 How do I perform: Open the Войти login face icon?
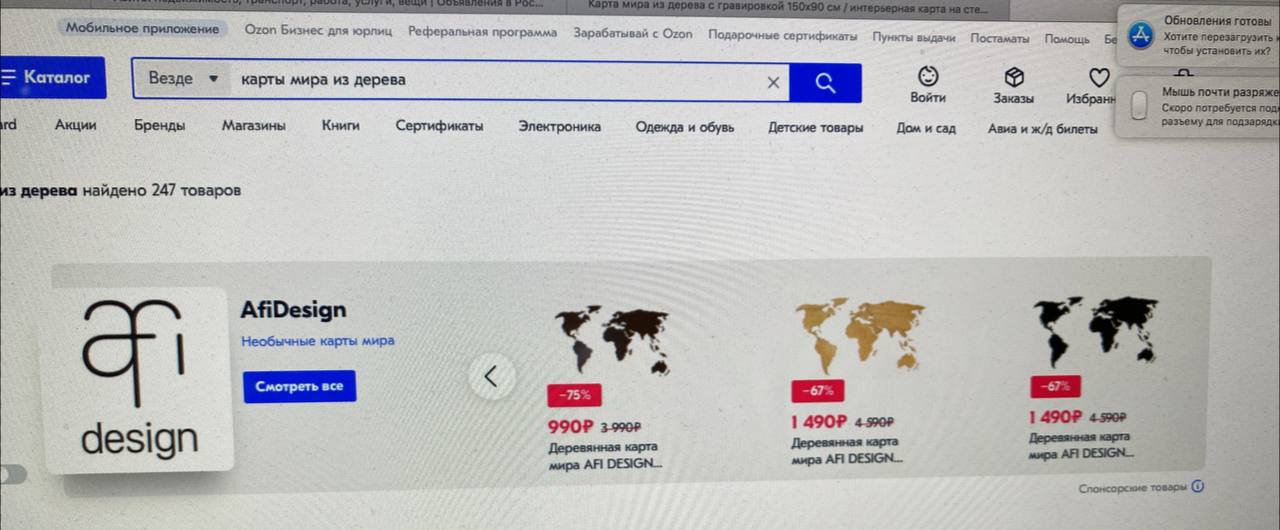[x=928, y=77]
